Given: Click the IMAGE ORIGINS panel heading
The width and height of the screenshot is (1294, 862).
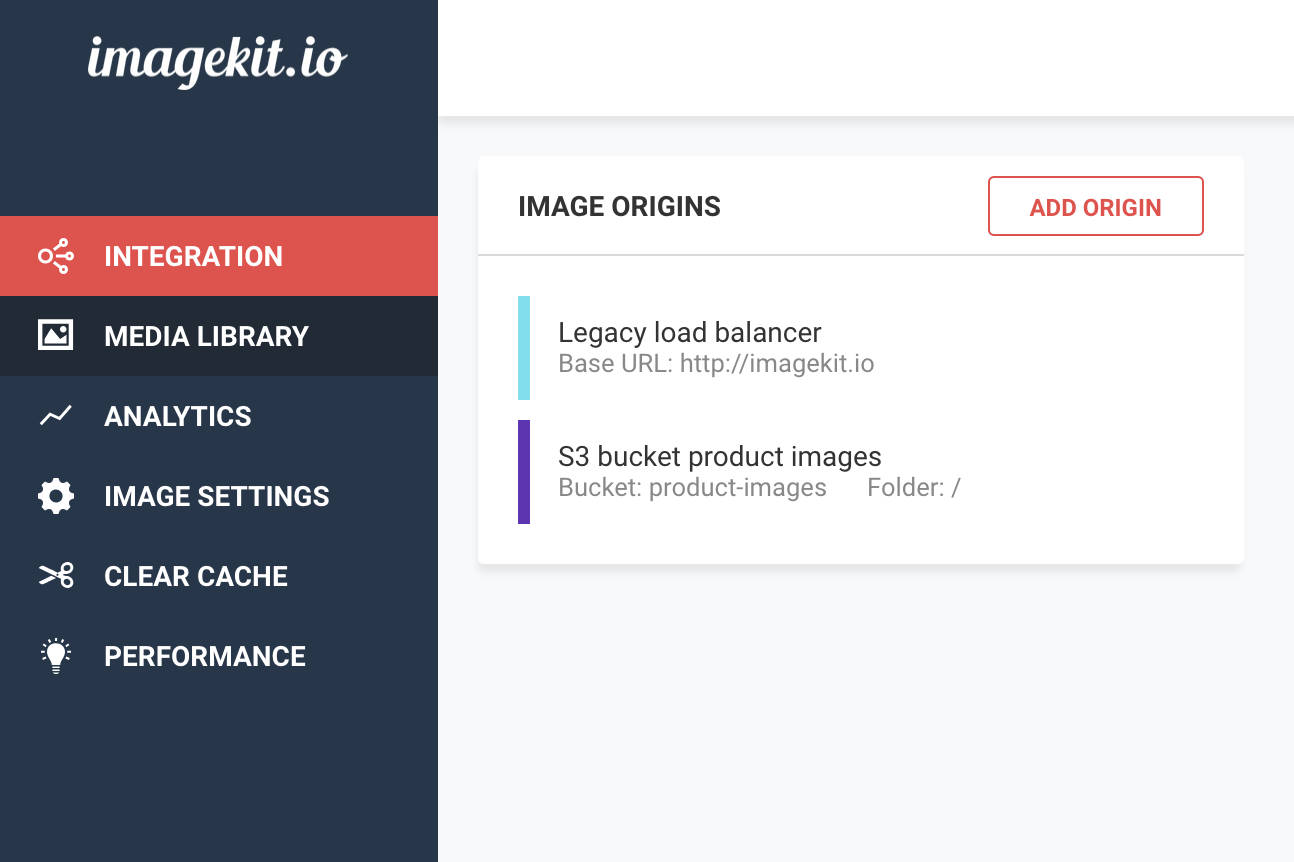Looking at the screenshot, I should point(619,206).
